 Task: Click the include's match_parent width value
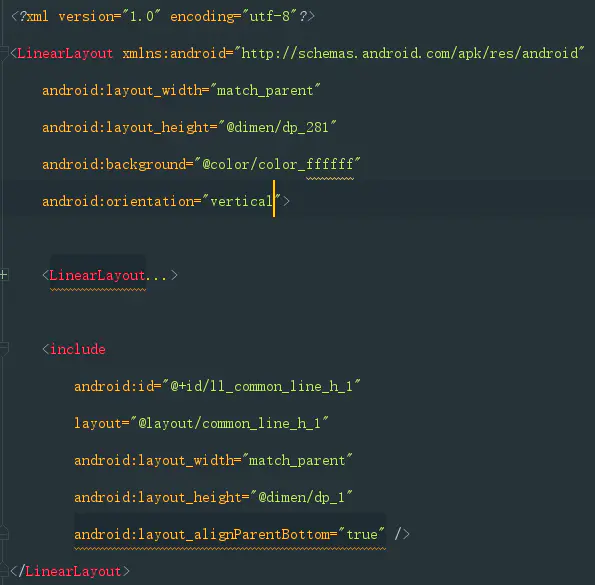[297, 460]
